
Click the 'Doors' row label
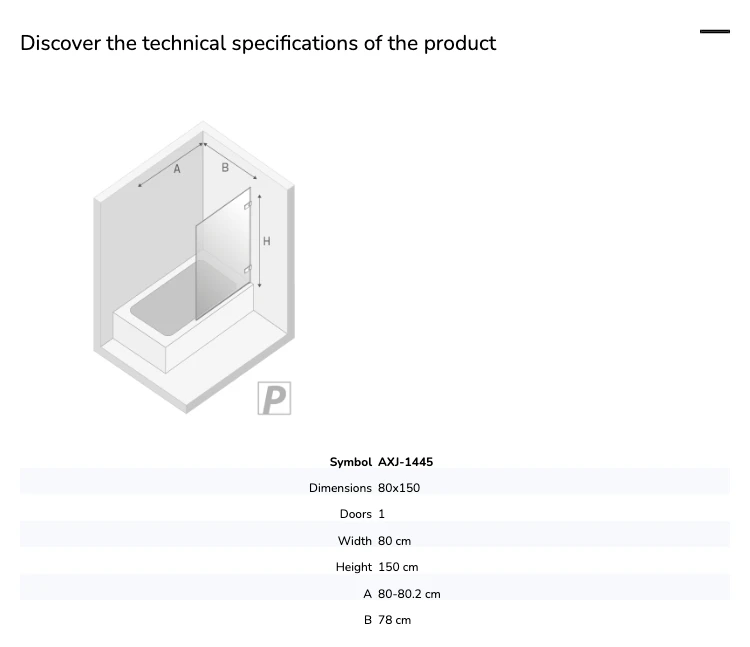point(355,514)
